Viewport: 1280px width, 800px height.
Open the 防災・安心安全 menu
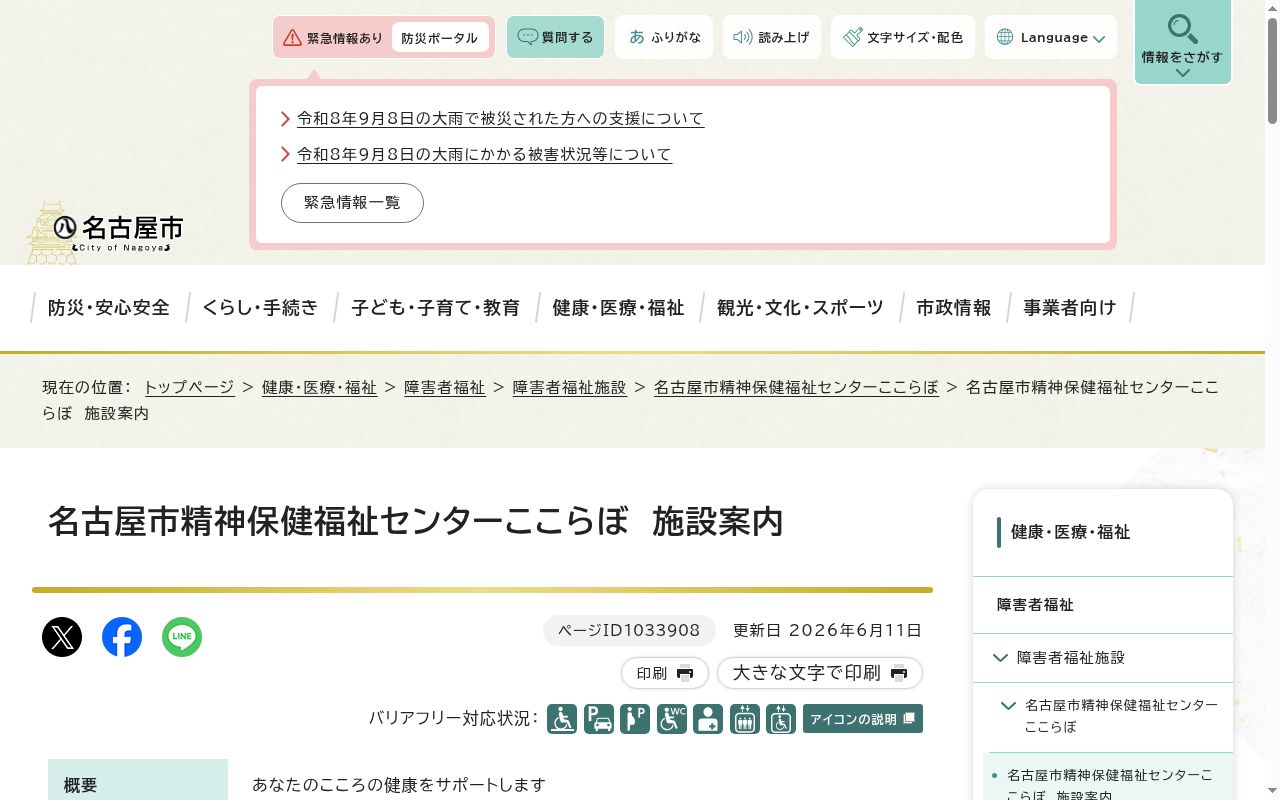click(109, 308)
